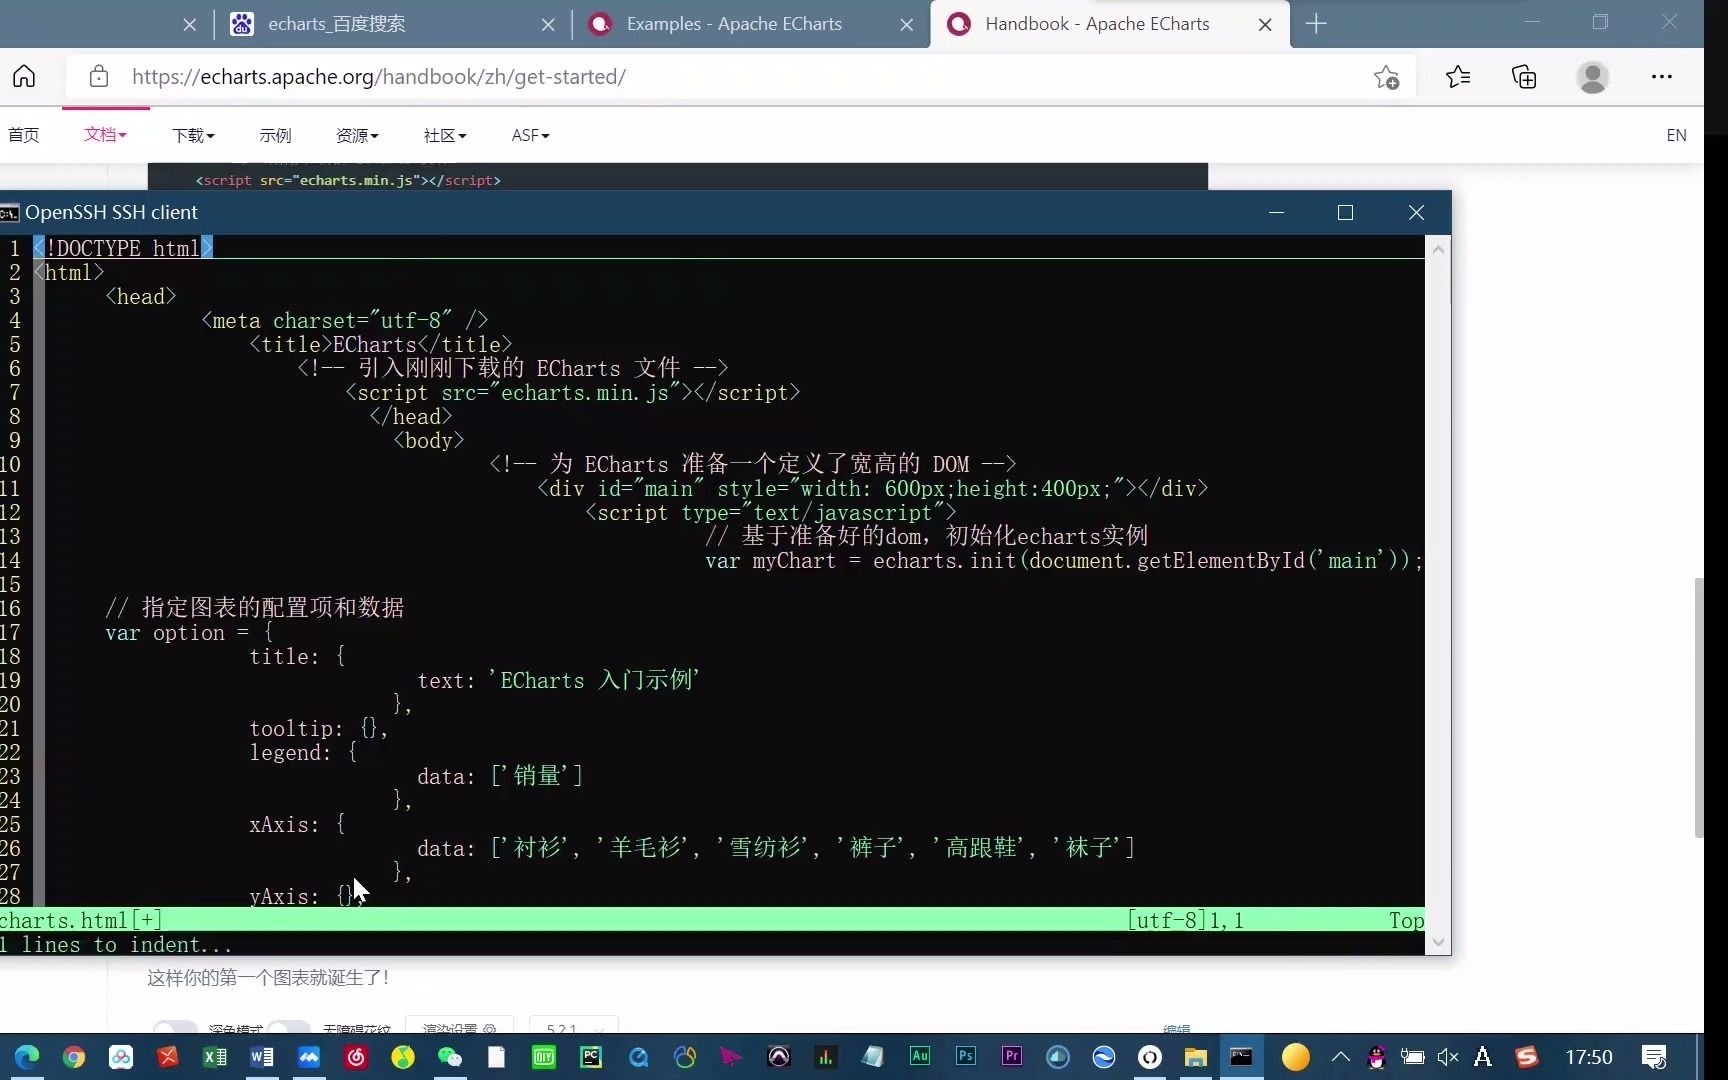This screenshot has height=1080, width=1728.
Task: Open Baidu Netdisk taskbar icon
Action: tap(121, 1057)
